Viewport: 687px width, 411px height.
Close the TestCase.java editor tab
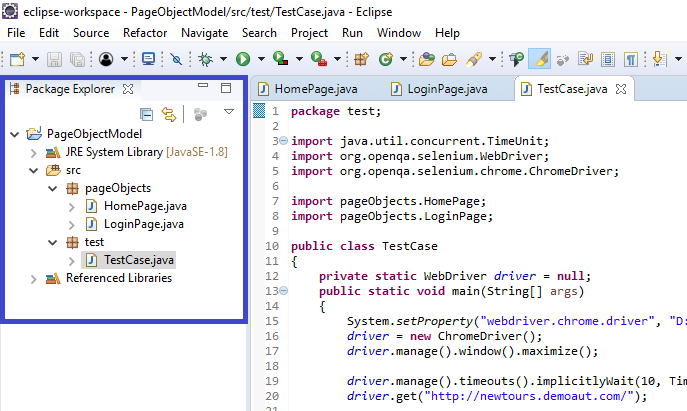pos(621,89)
